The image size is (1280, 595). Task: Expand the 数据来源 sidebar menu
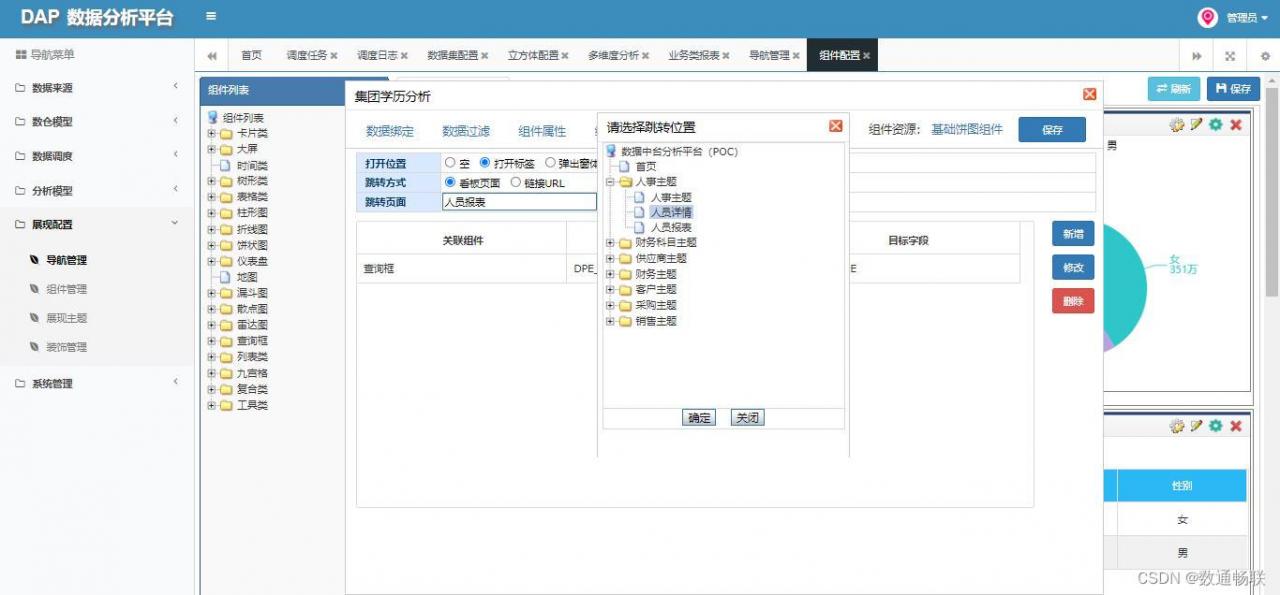(96, 88)
